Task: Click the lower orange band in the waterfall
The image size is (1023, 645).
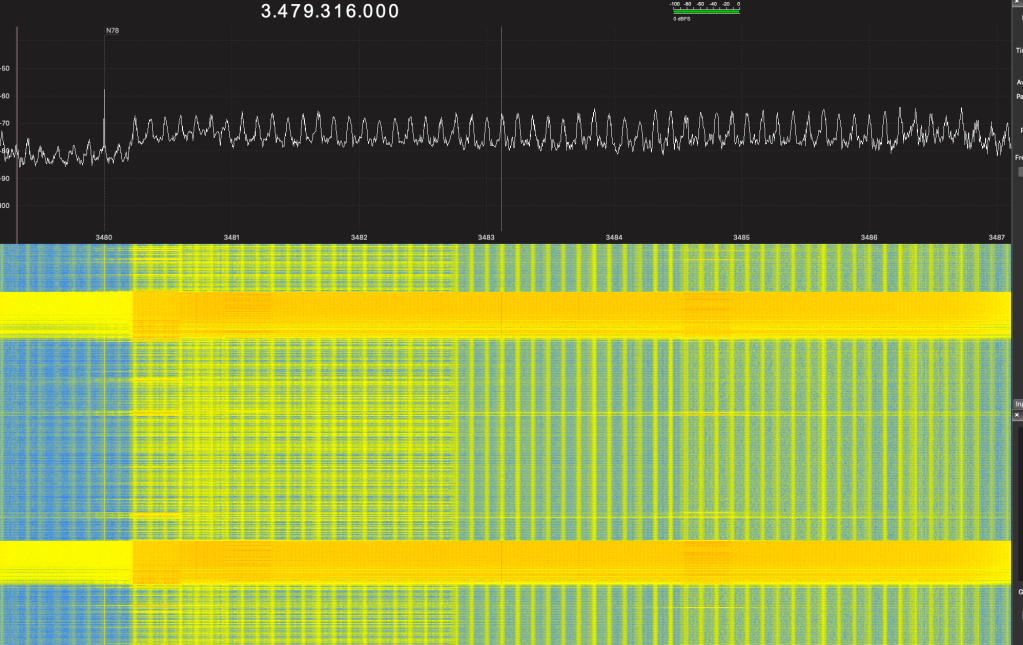Action: click(x=560, y=562)
